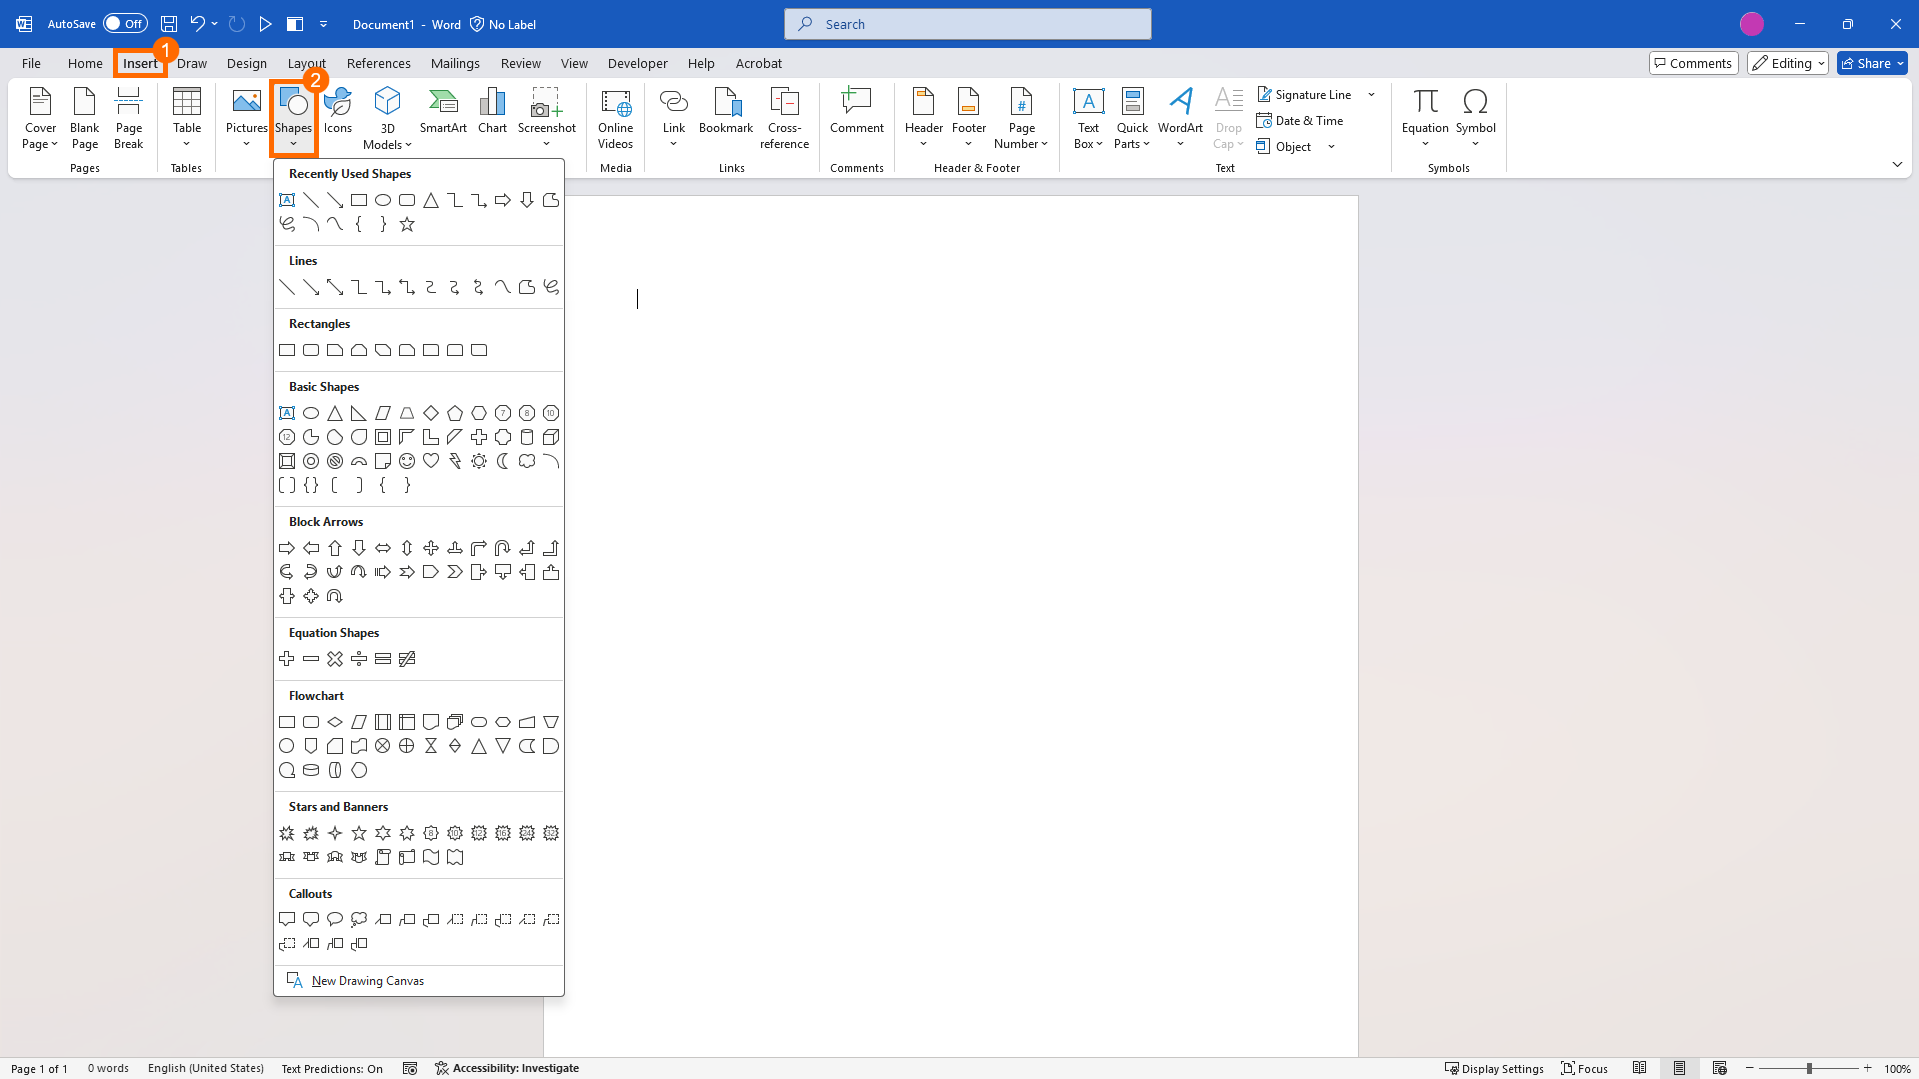Image resolution: width=1919 pixels, height=1079 pixels.
Task: Switch to the Design tab
Action: point(246,63)
